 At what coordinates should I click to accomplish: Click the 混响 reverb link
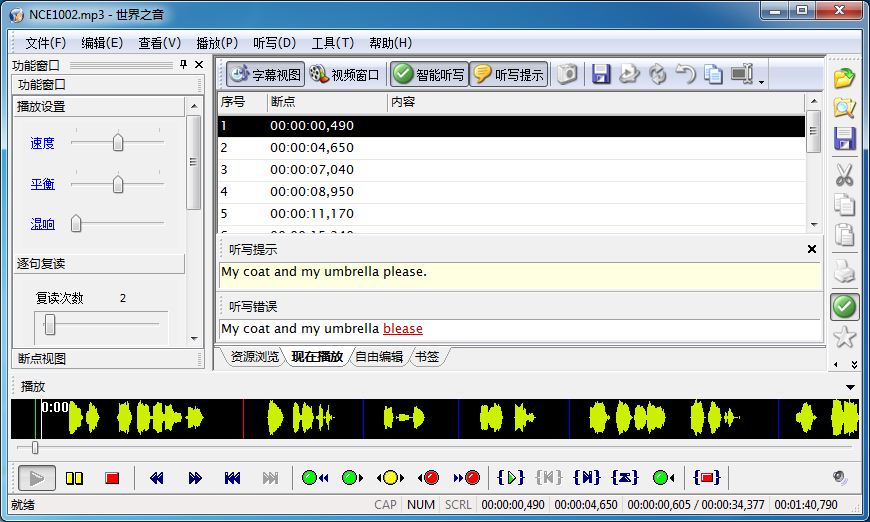pos(42,224)
